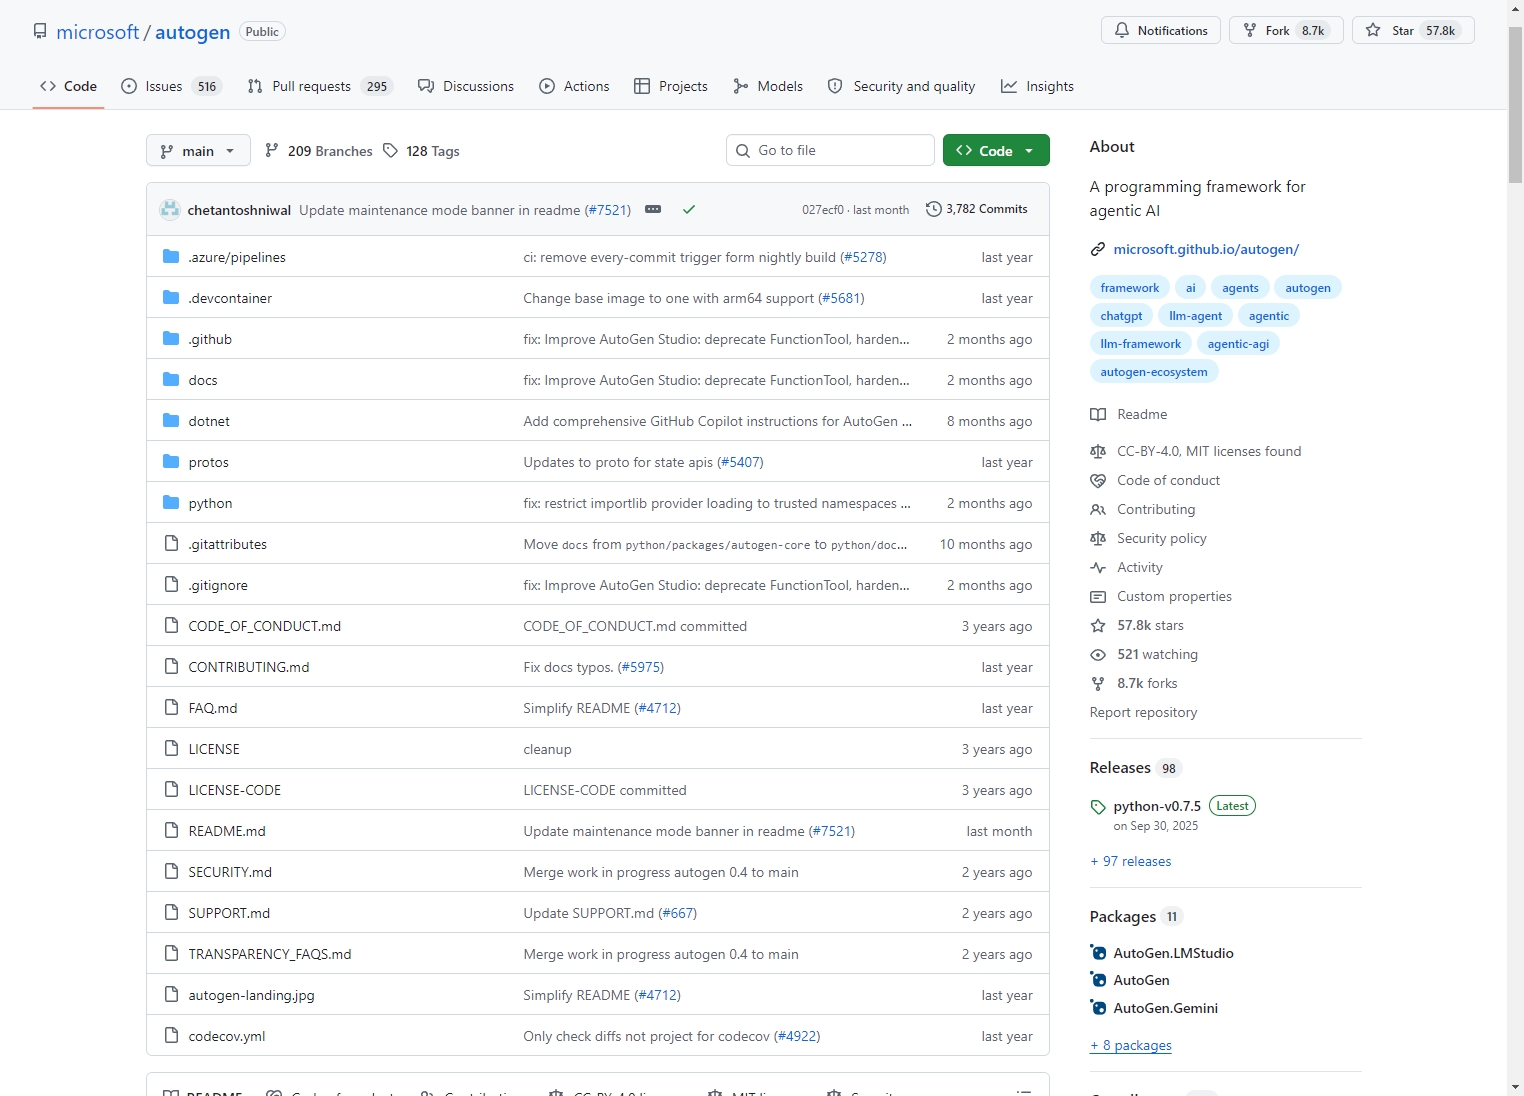The image size is (1524, 1096).
Task: Click the branches icon next to 209 Branches
Action: click(x=272, y=151)
